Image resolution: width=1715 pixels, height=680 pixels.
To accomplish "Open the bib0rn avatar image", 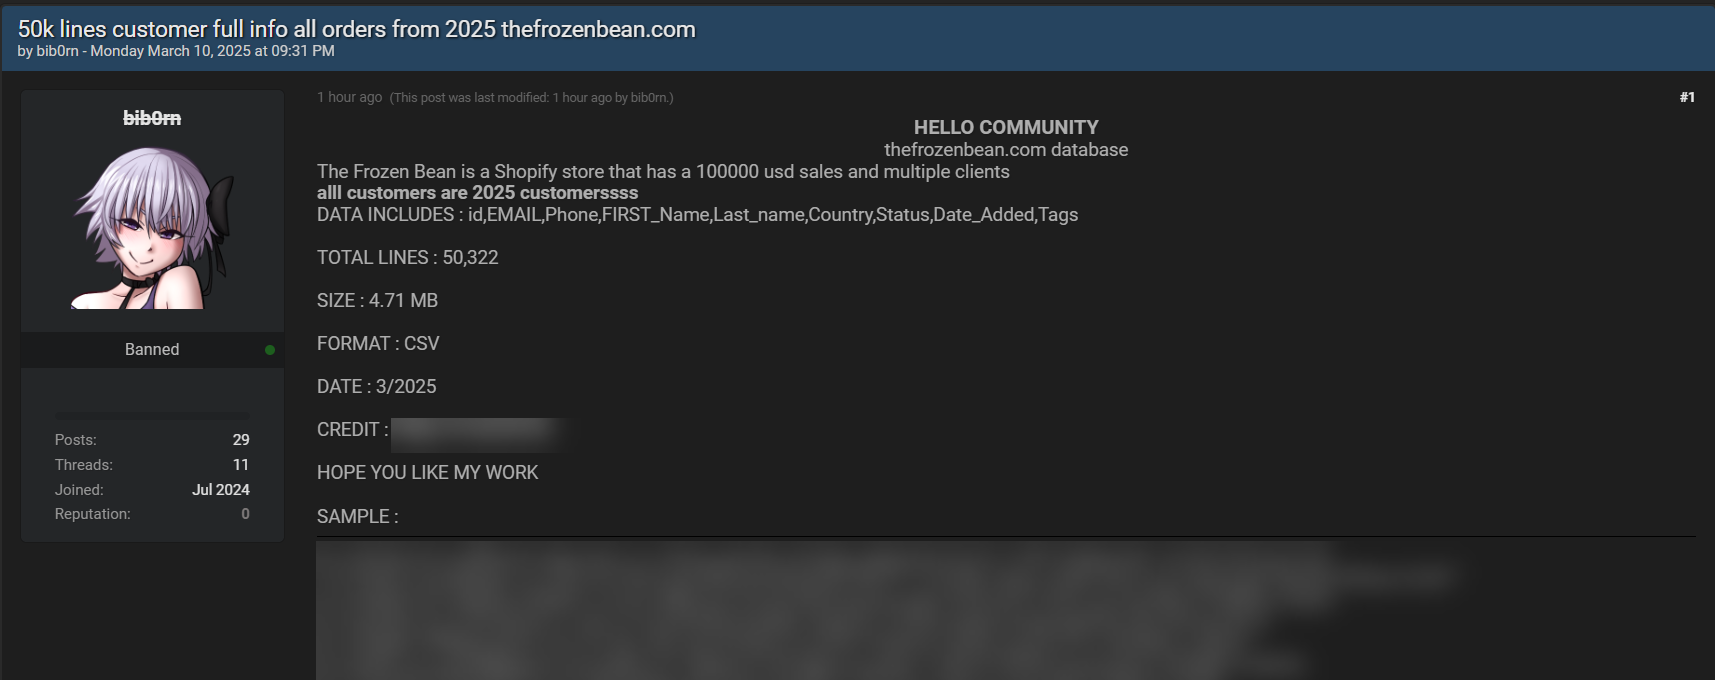I will pos(152,228).
